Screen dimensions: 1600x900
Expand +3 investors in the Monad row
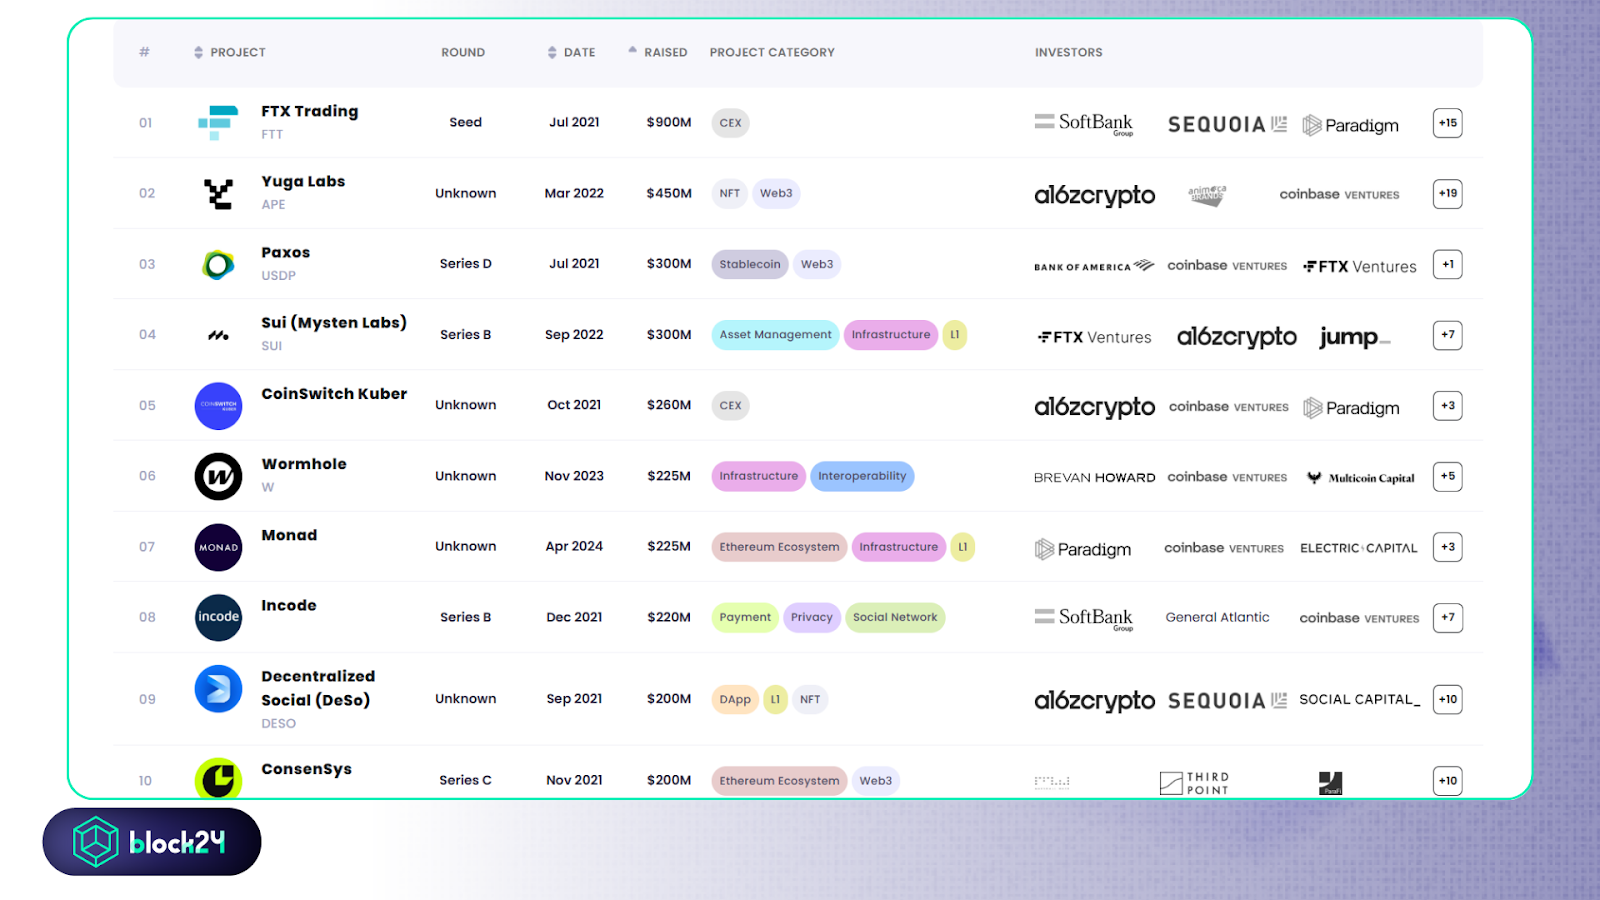coord(1447,547)
